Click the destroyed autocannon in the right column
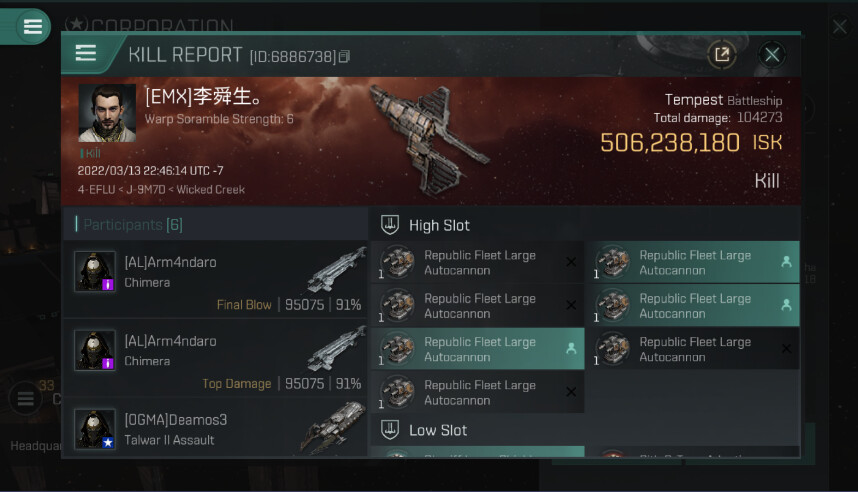Image resolution: width=858 pixels, height=492 pixels. [x=695, y=349]
